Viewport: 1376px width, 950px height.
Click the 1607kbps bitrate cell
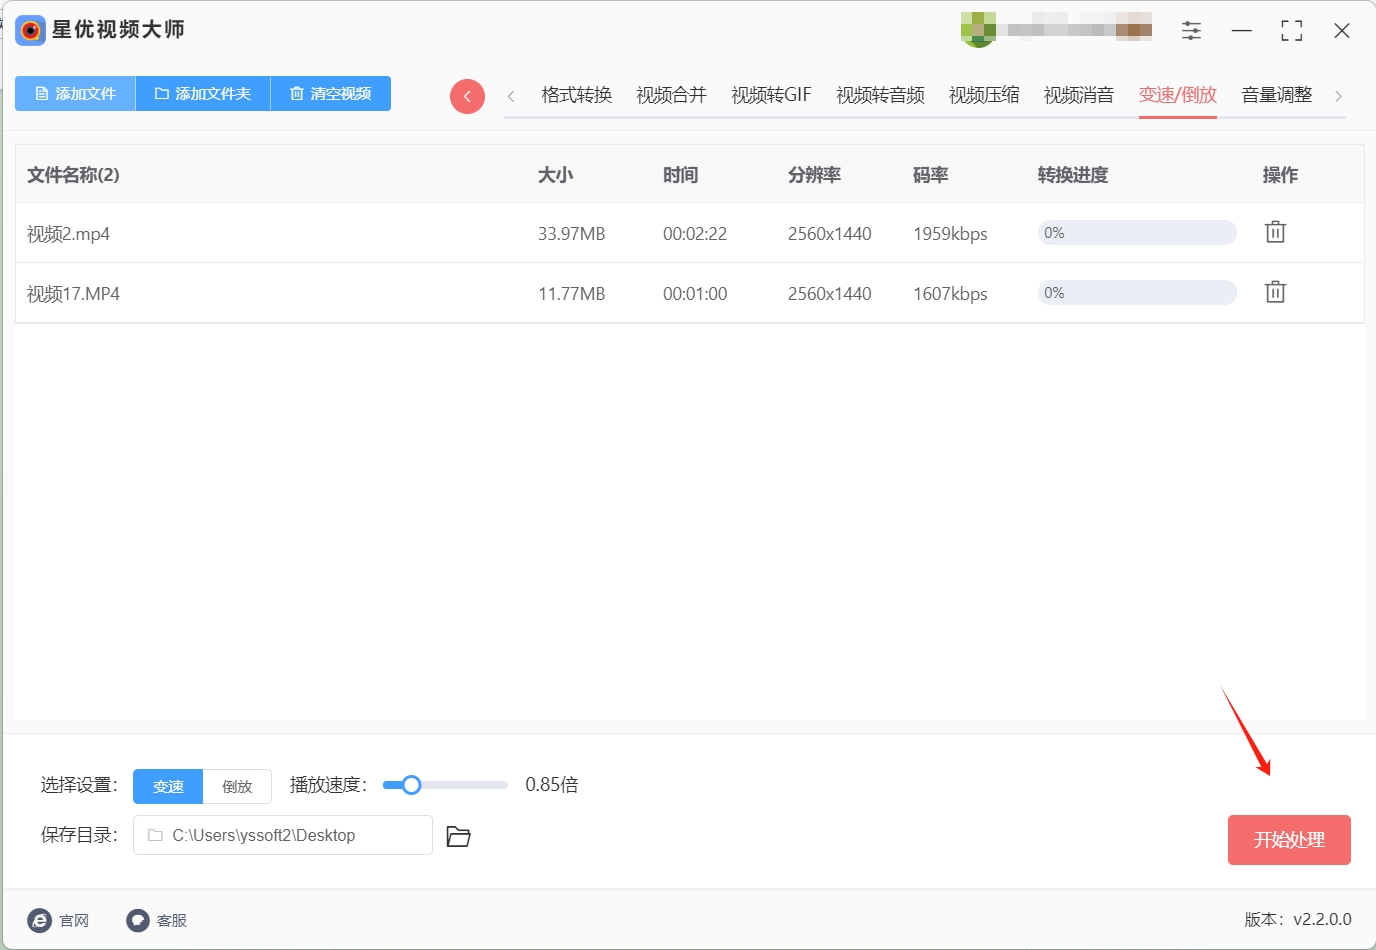[x=950, y=294]
